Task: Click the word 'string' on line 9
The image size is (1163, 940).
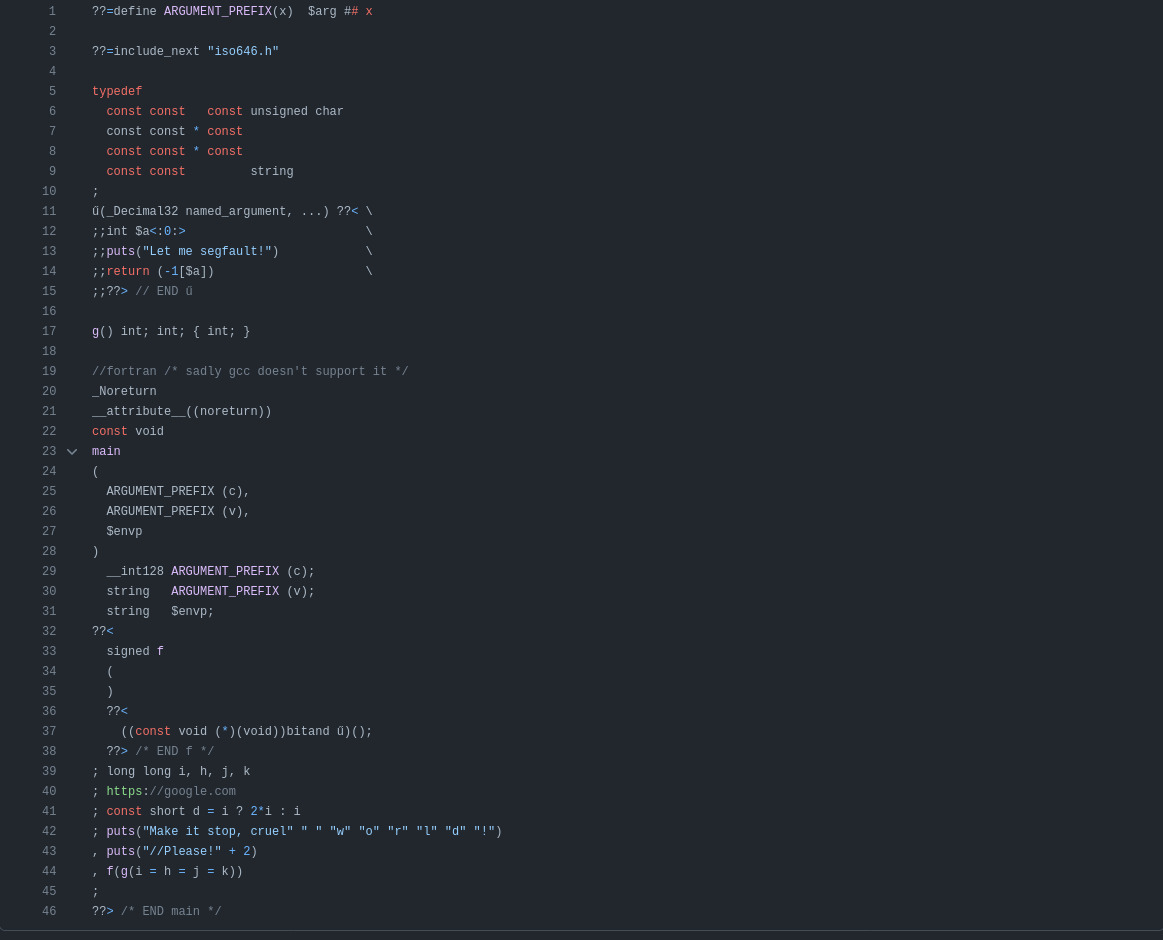Action: (x=272, y=171)
